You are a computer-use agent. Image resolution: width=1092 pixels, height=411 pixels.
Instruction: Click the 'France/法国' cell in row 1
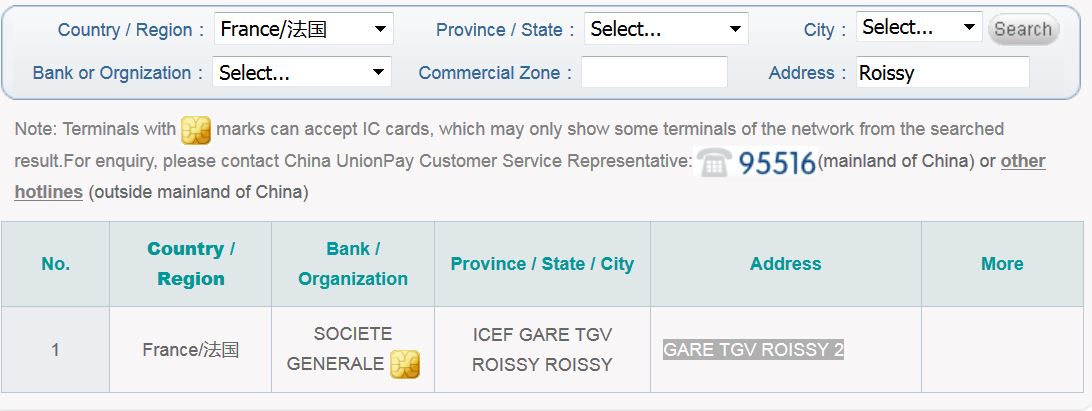coord(190,350)
